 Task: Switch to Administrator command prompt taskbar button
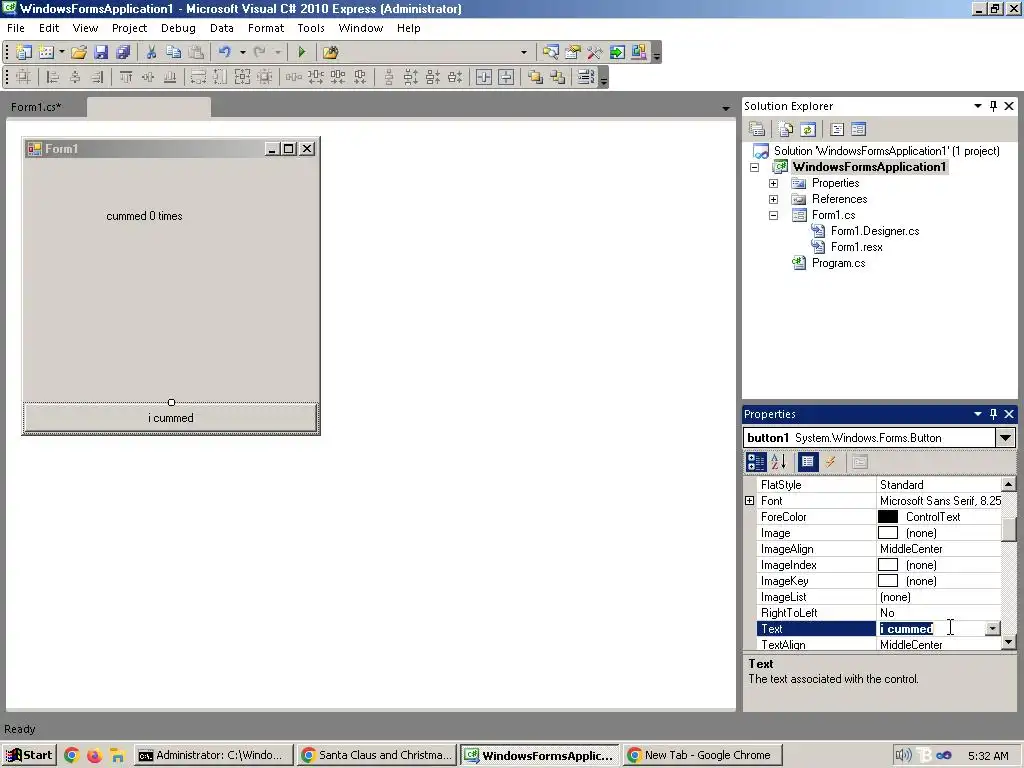214,756
